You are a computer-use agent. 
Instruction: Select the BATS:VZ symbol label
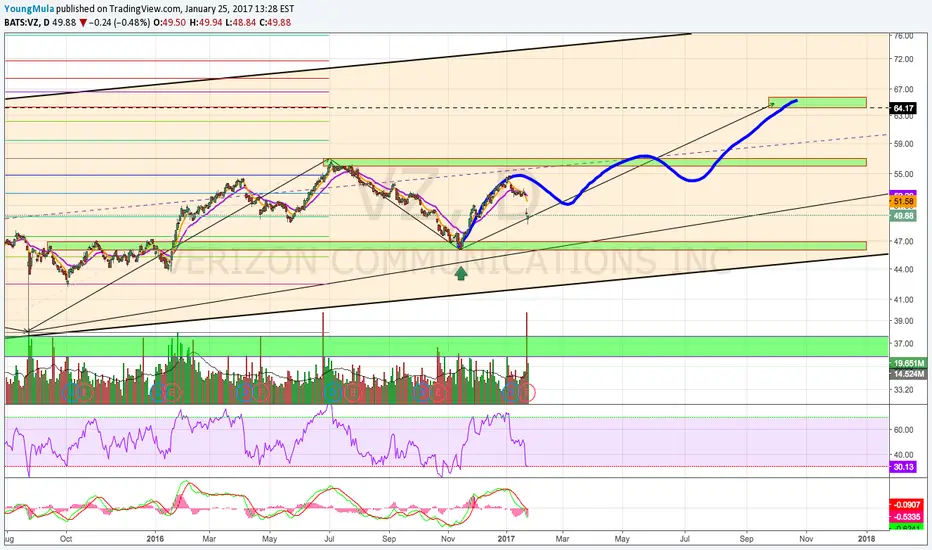(21, 23)
